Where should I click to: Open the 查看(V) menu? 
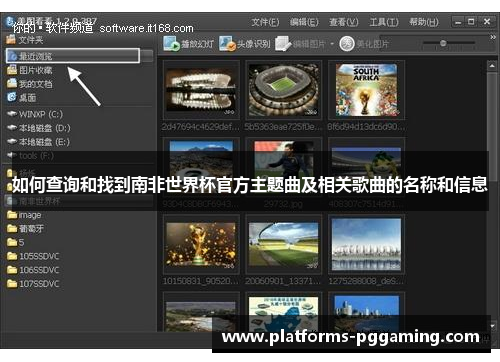click(x=344, y=22)
